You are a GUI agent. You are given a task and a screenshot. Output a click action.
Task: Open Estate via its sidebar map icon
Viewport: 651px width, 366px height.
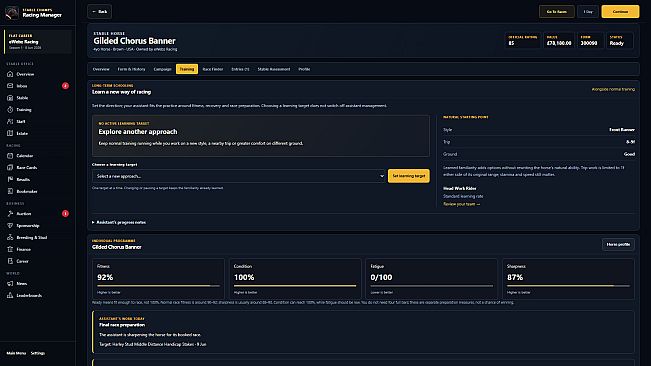coord(10,134)
